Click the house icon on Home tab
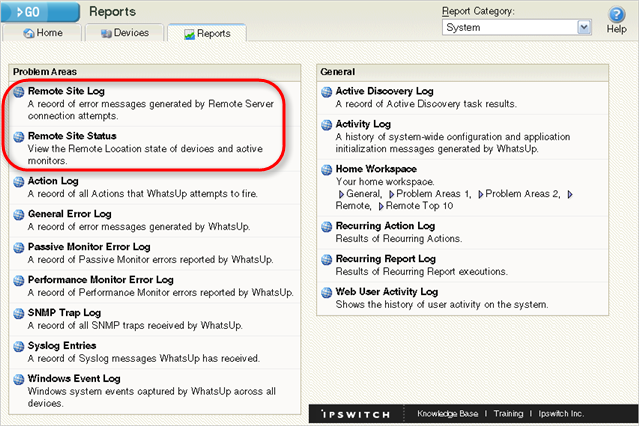Viewport: 639px width, 426px height. [x=29, y=33]
